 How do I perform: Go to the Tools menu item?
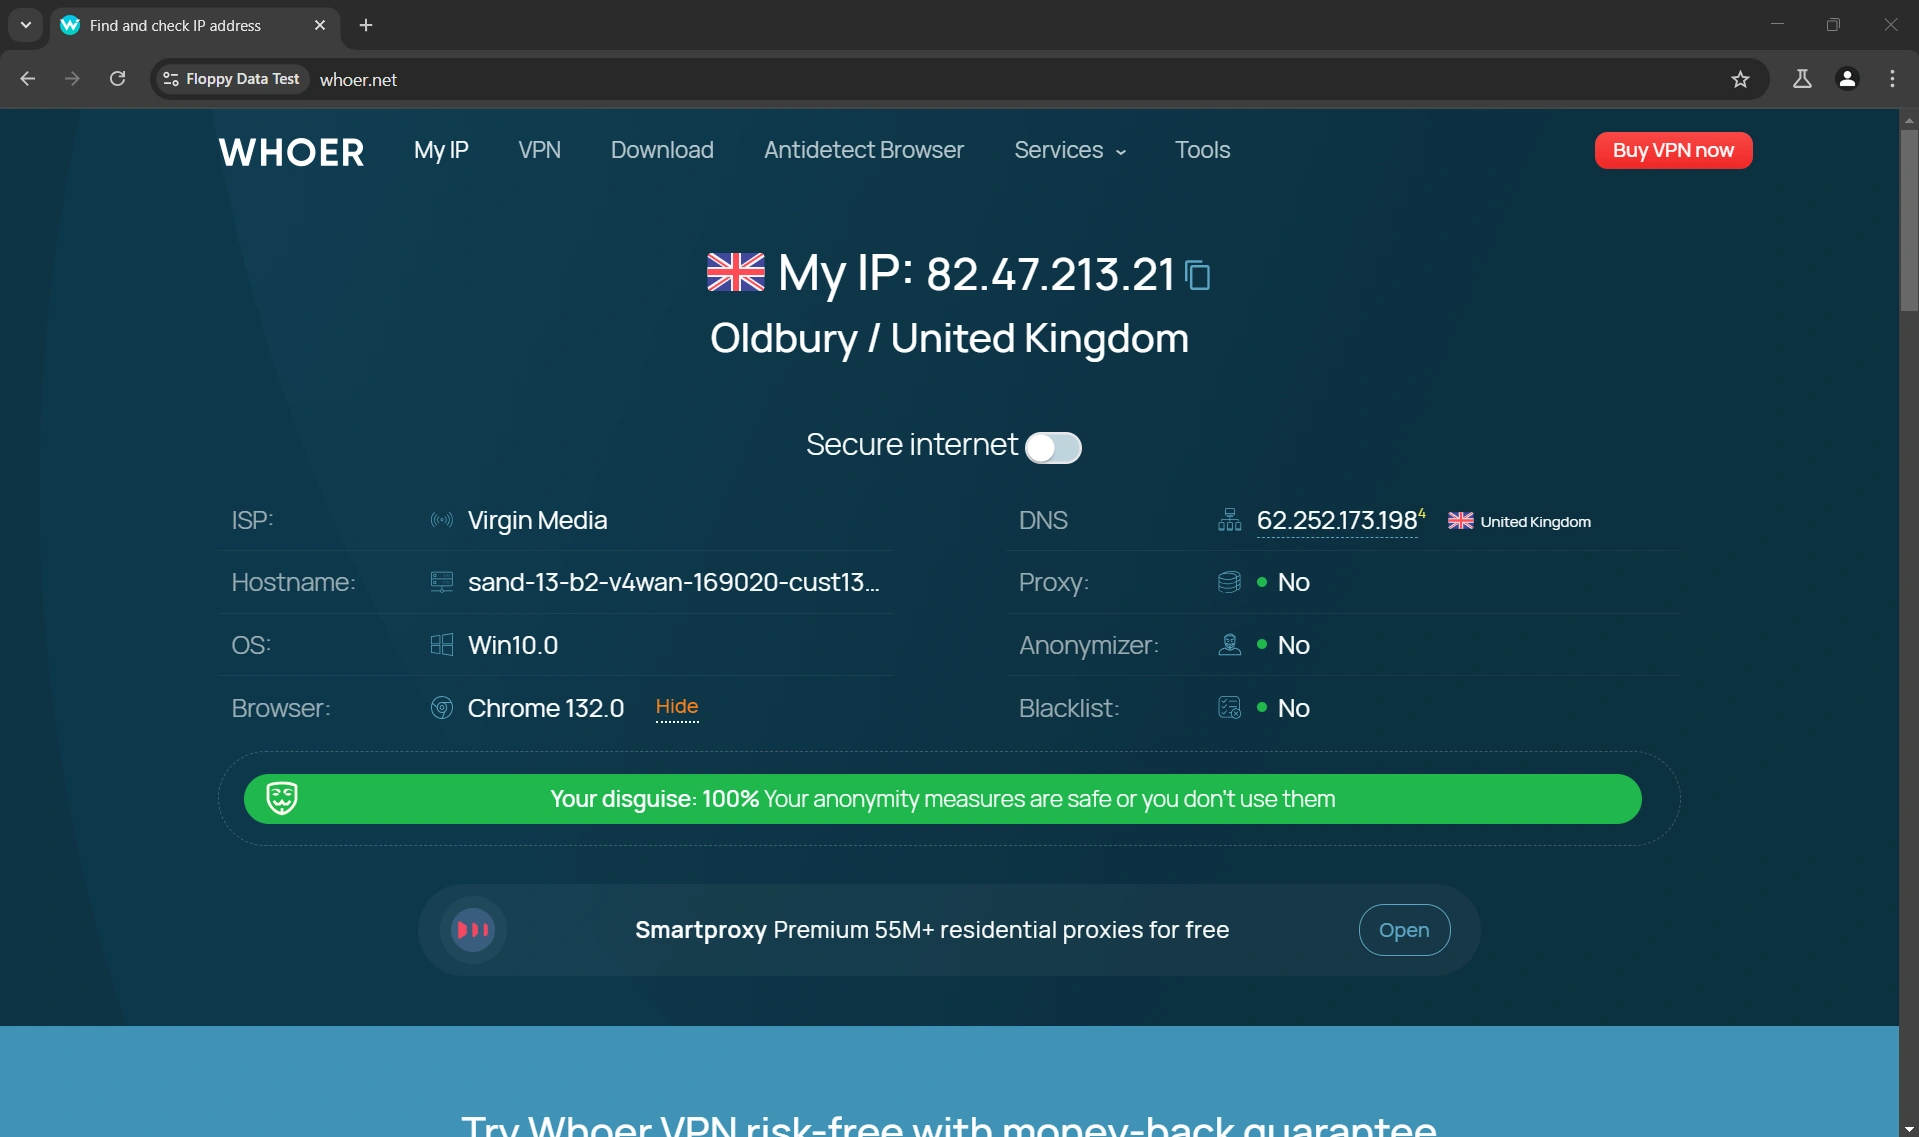[x=1202, y=150]
